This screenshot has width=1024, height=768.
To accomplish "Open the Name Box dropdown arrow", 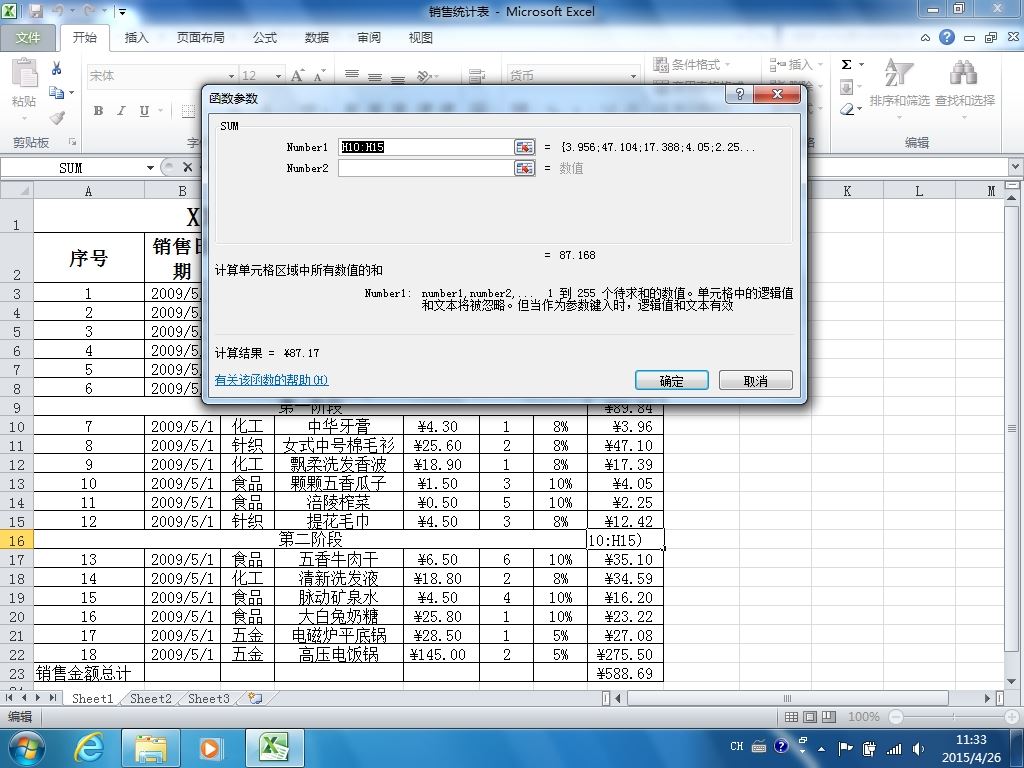I will (x=150, y=168).
